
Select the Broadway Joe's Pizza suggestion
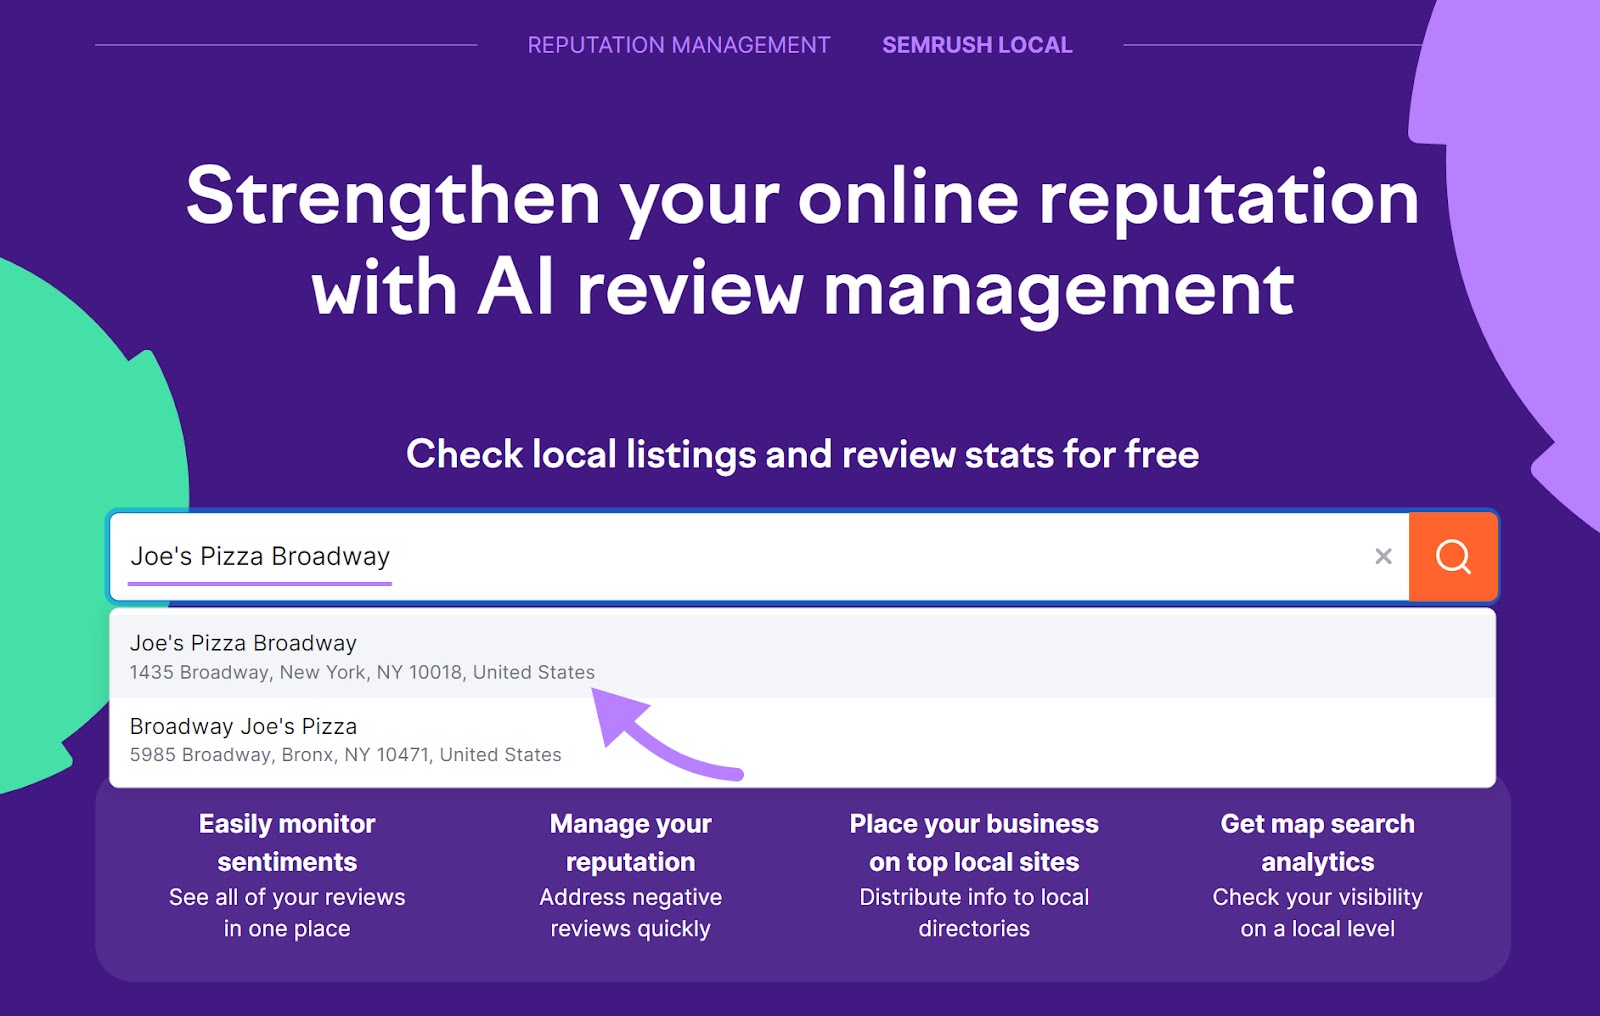[x=243, y=727]
